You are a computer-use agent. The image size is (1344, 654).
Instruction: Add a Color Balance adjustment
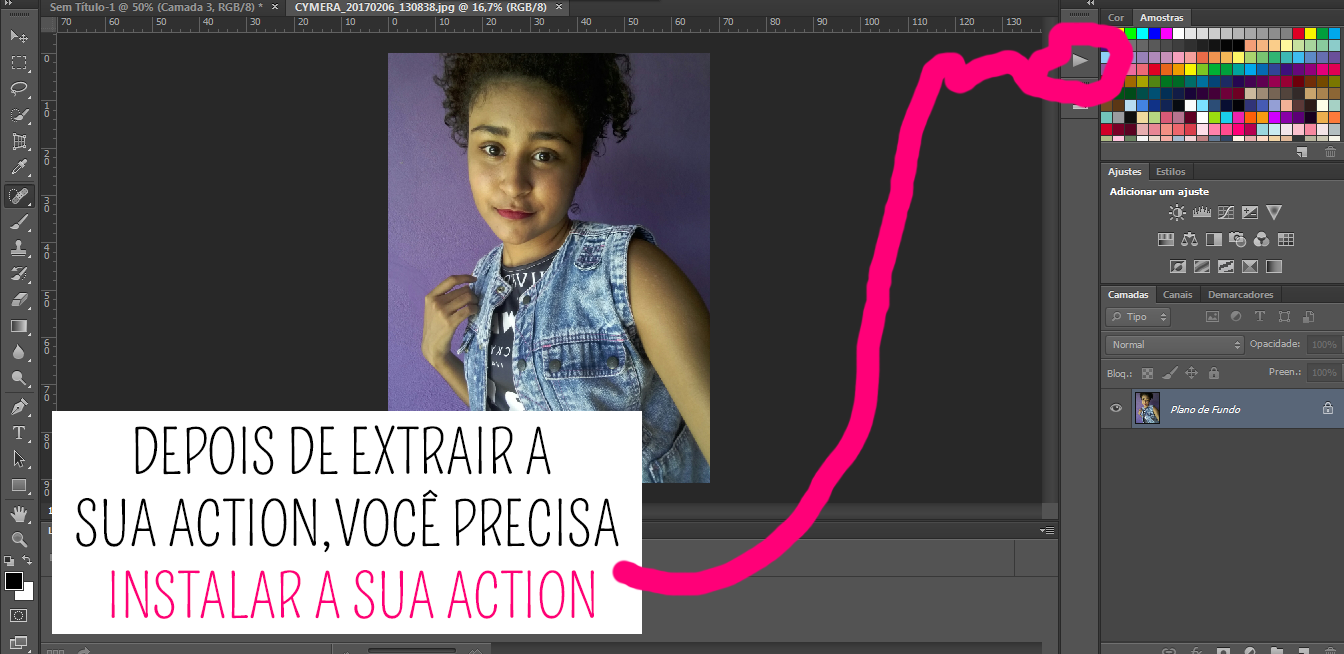click(1189, 239)
